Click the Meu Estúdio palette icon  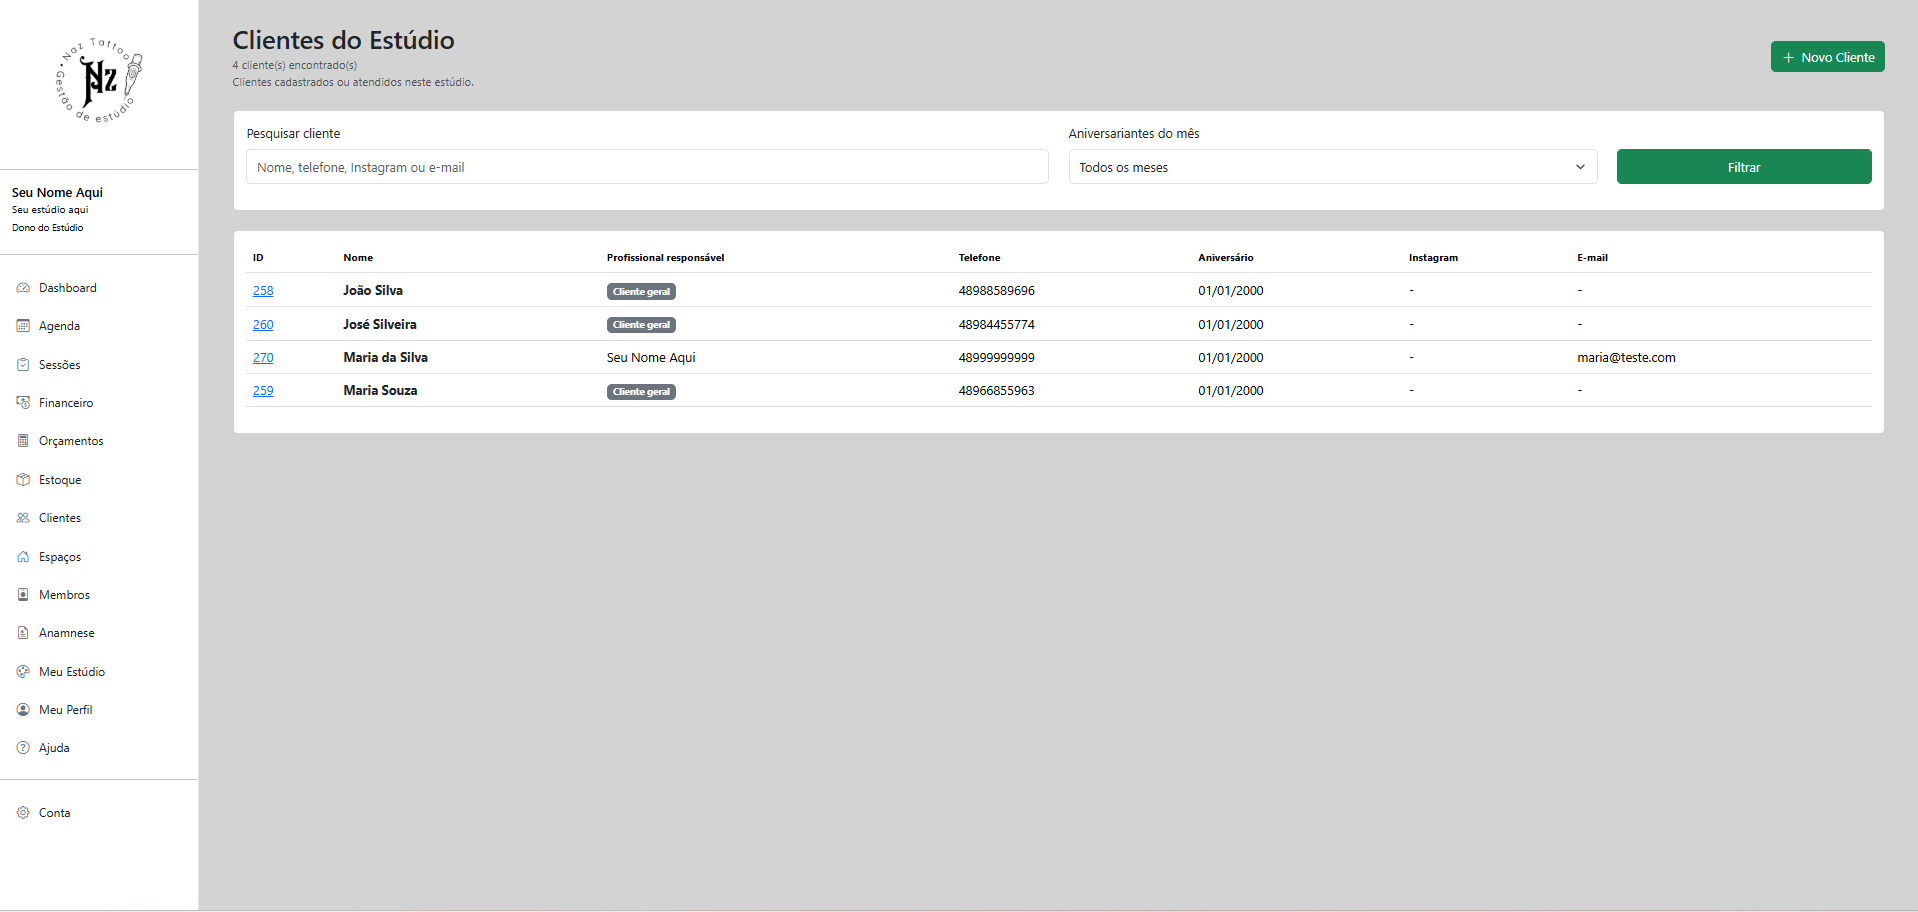pos(23,672)
